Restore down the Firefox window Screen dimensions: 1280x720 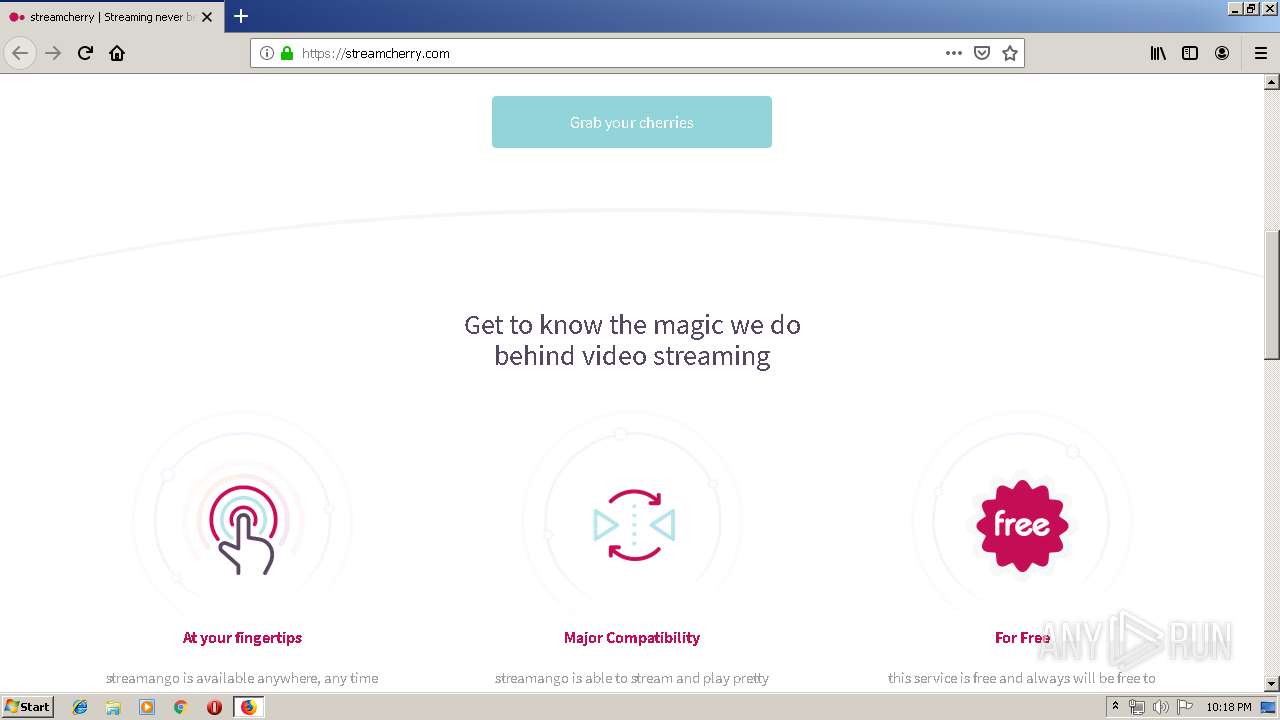click(x=1251, y=8)
